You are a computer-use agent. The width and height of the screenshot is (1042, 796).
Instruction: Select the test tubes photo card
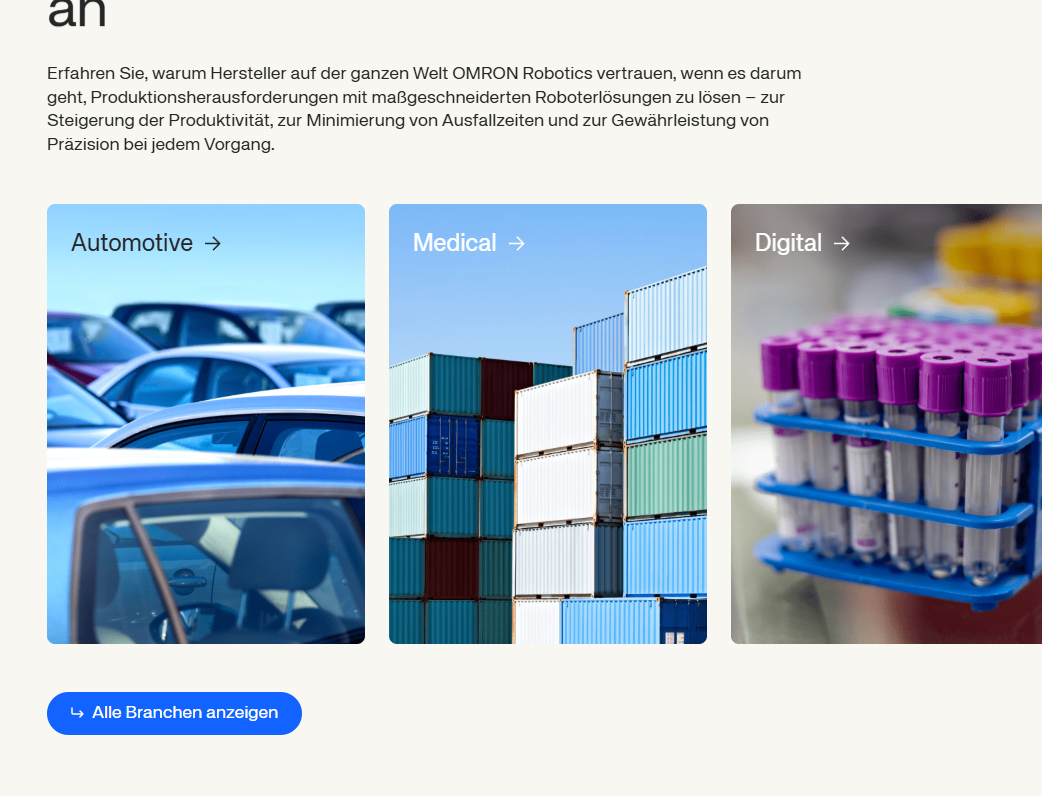886,424
